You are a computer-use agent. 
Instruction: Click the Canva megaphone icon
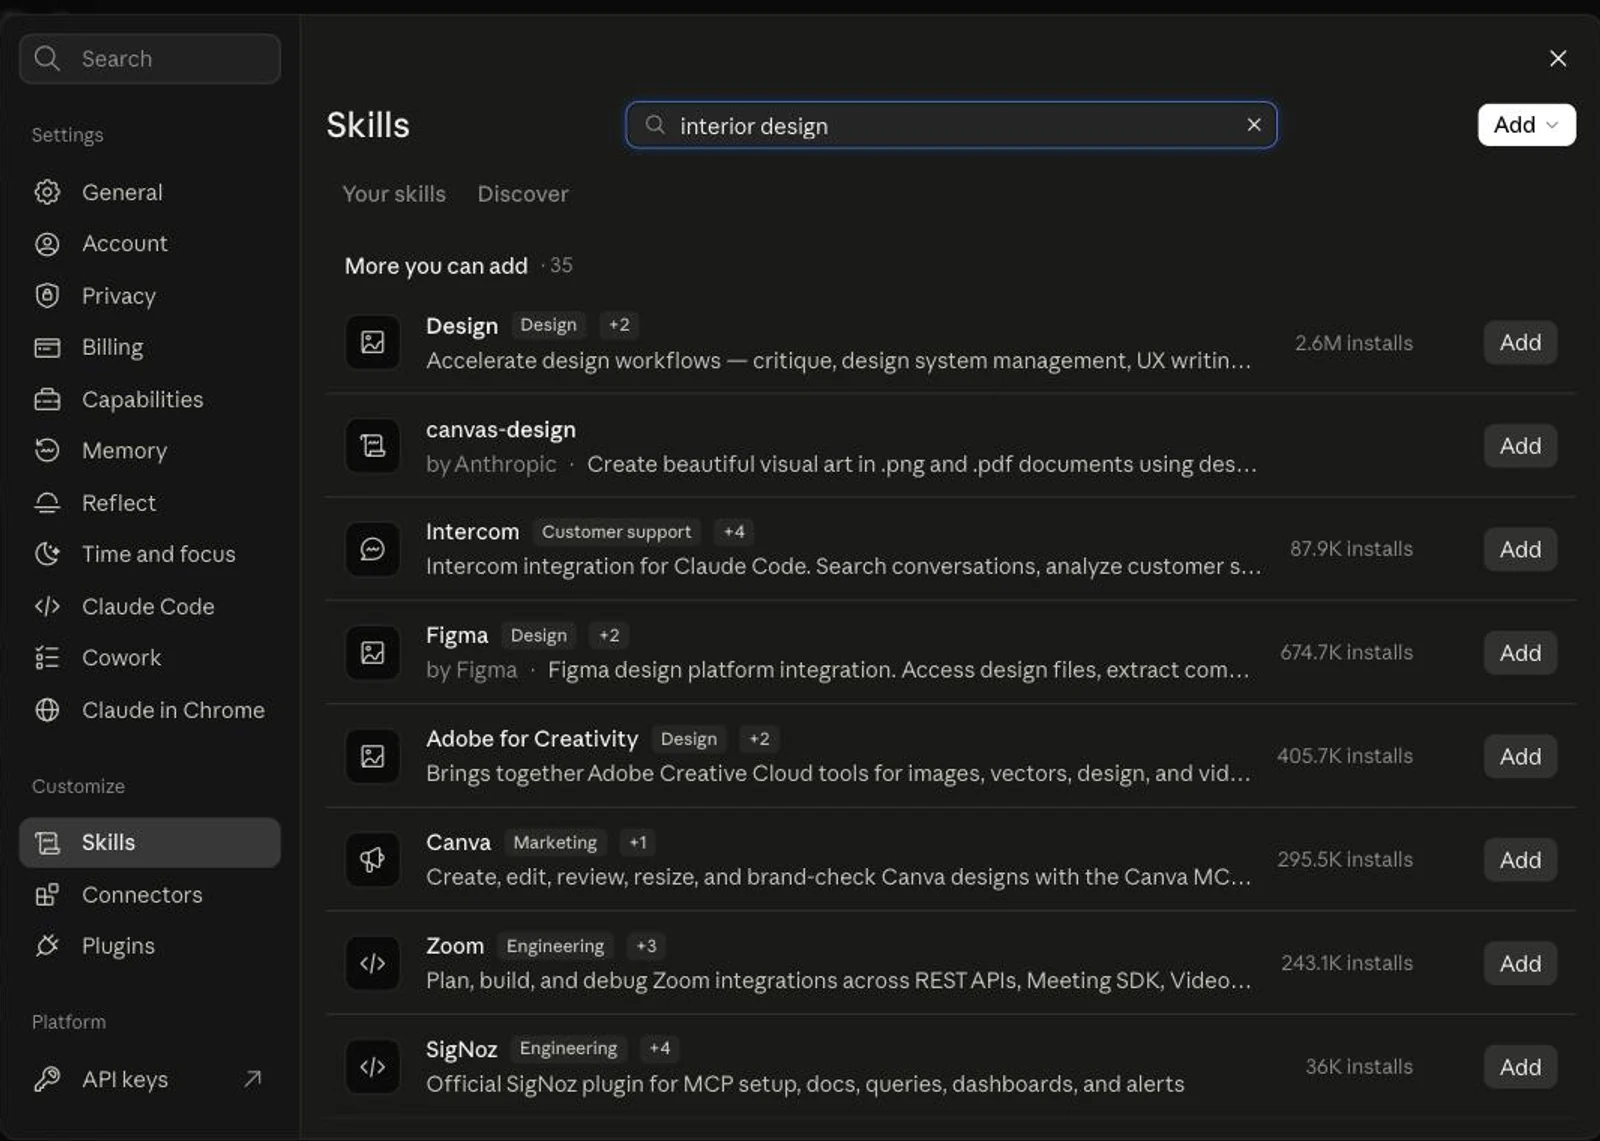point(373,860)
